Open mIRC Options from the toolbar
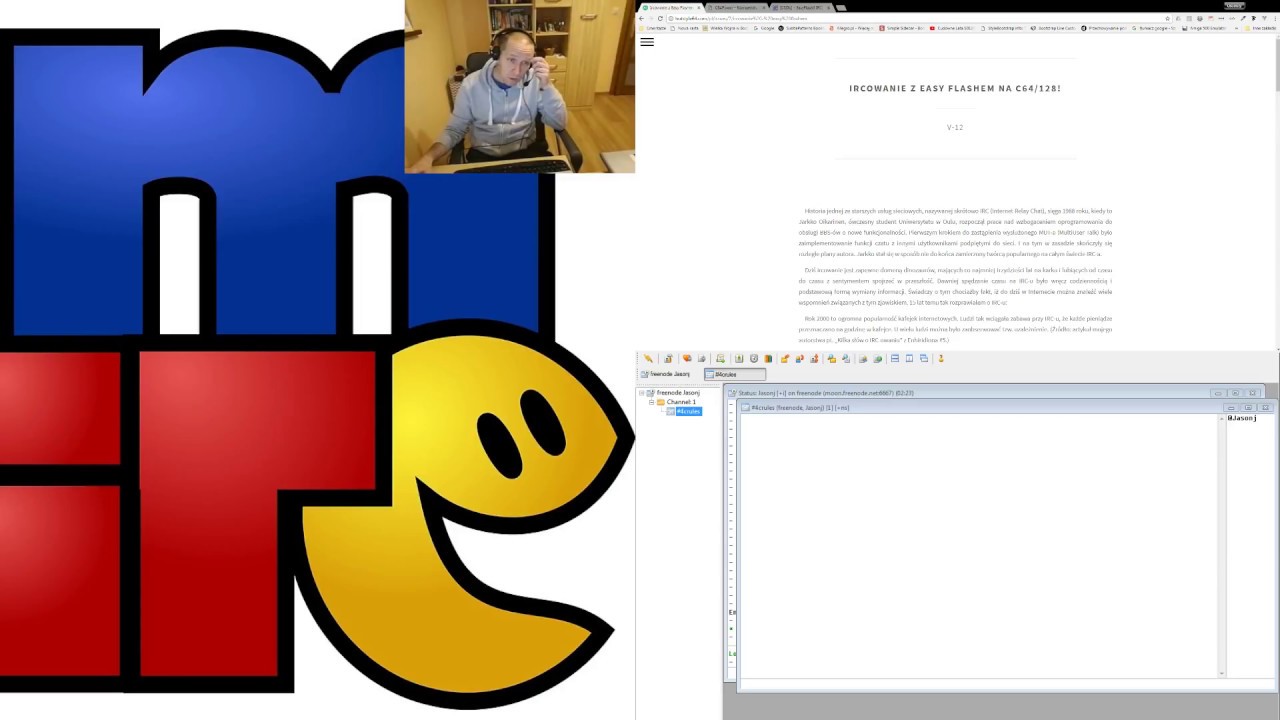 [x=668, y=358]
